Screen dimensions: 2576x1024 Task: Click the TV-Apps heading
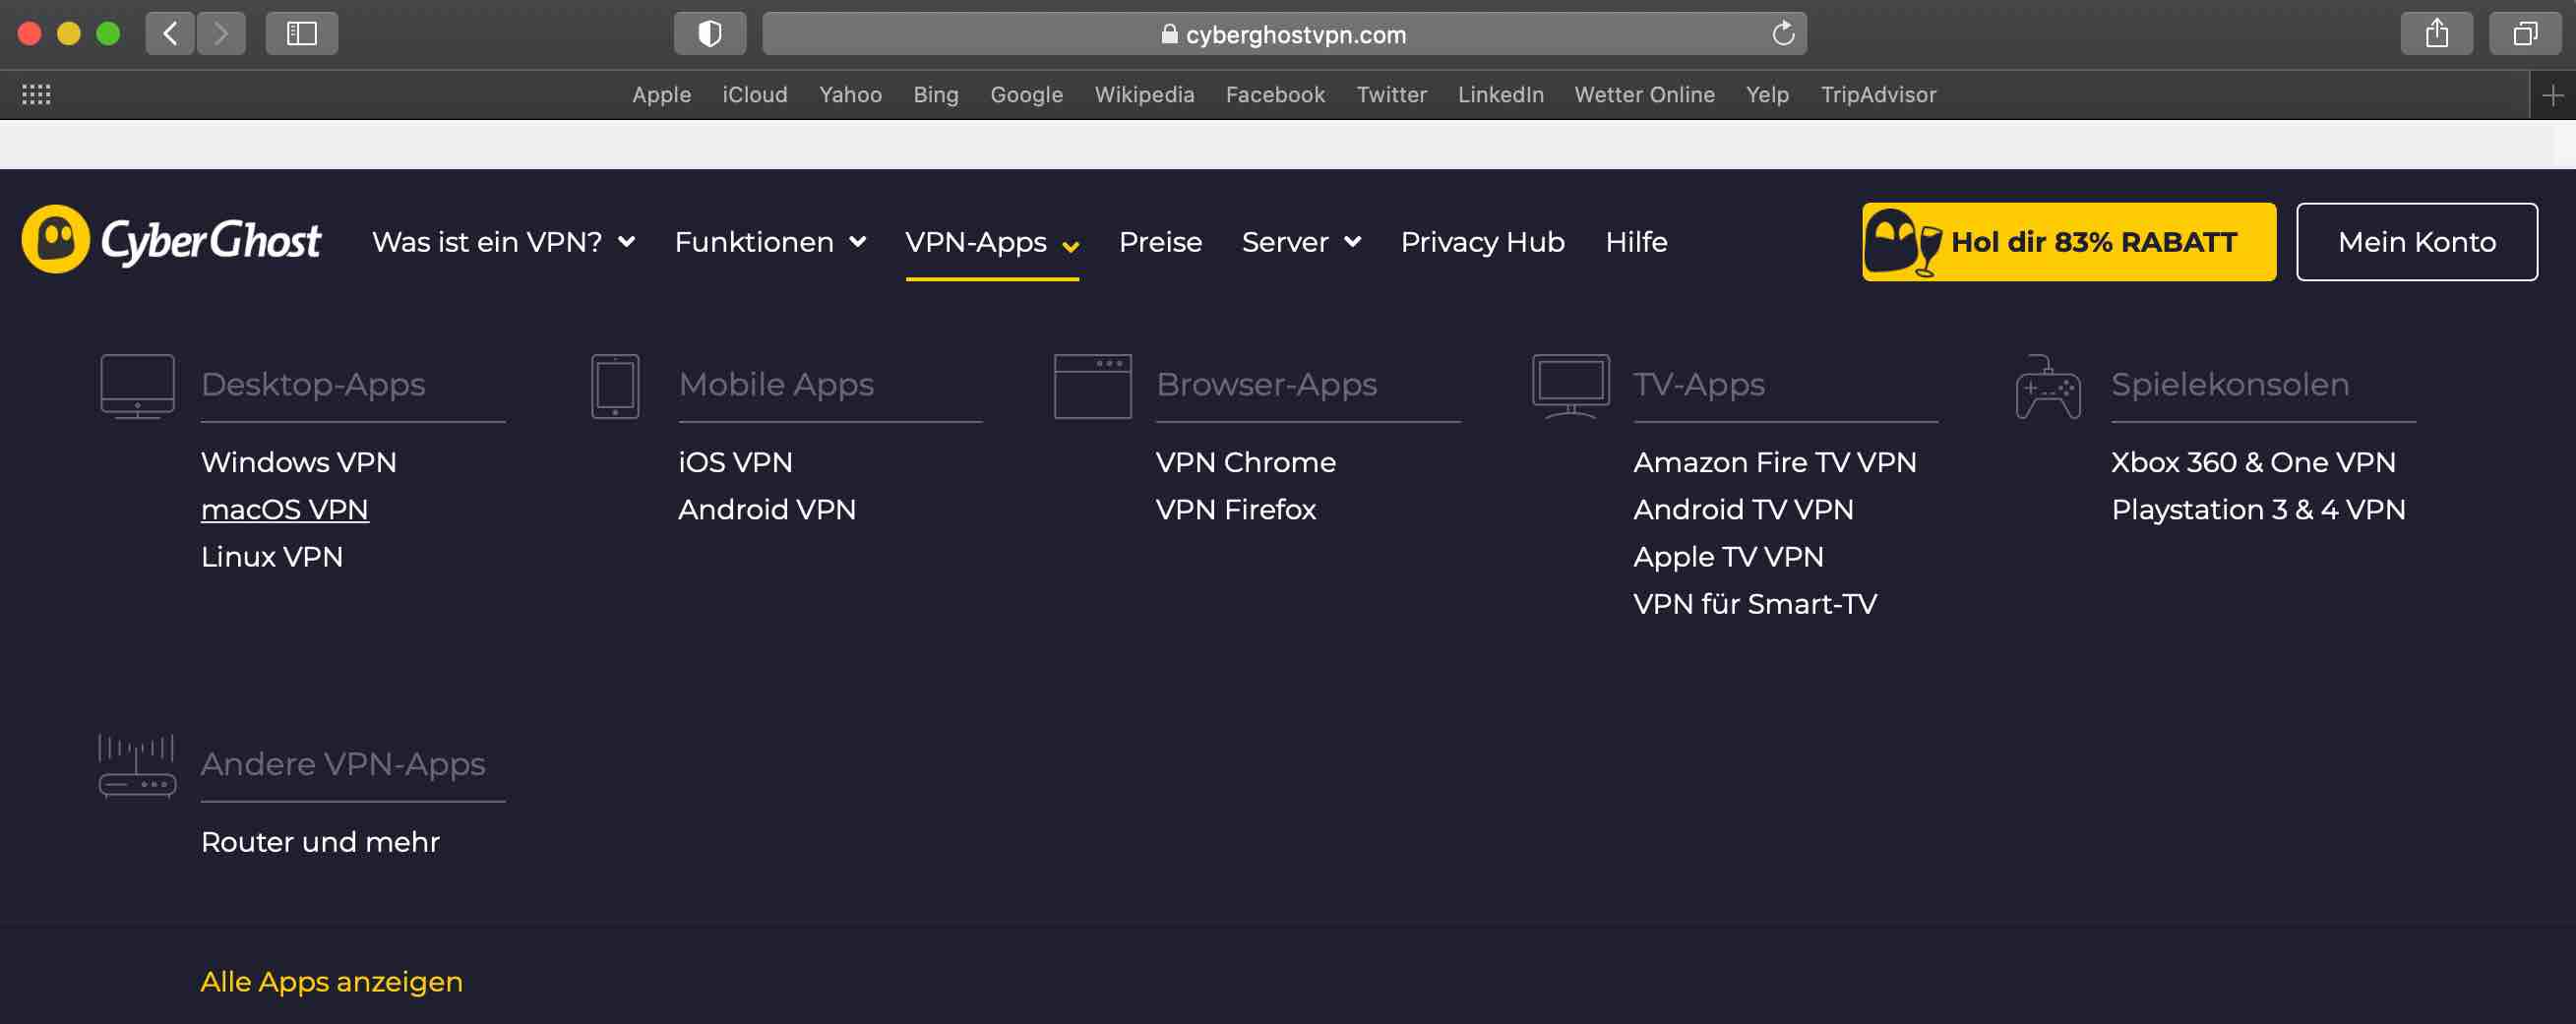(1699, 384)
